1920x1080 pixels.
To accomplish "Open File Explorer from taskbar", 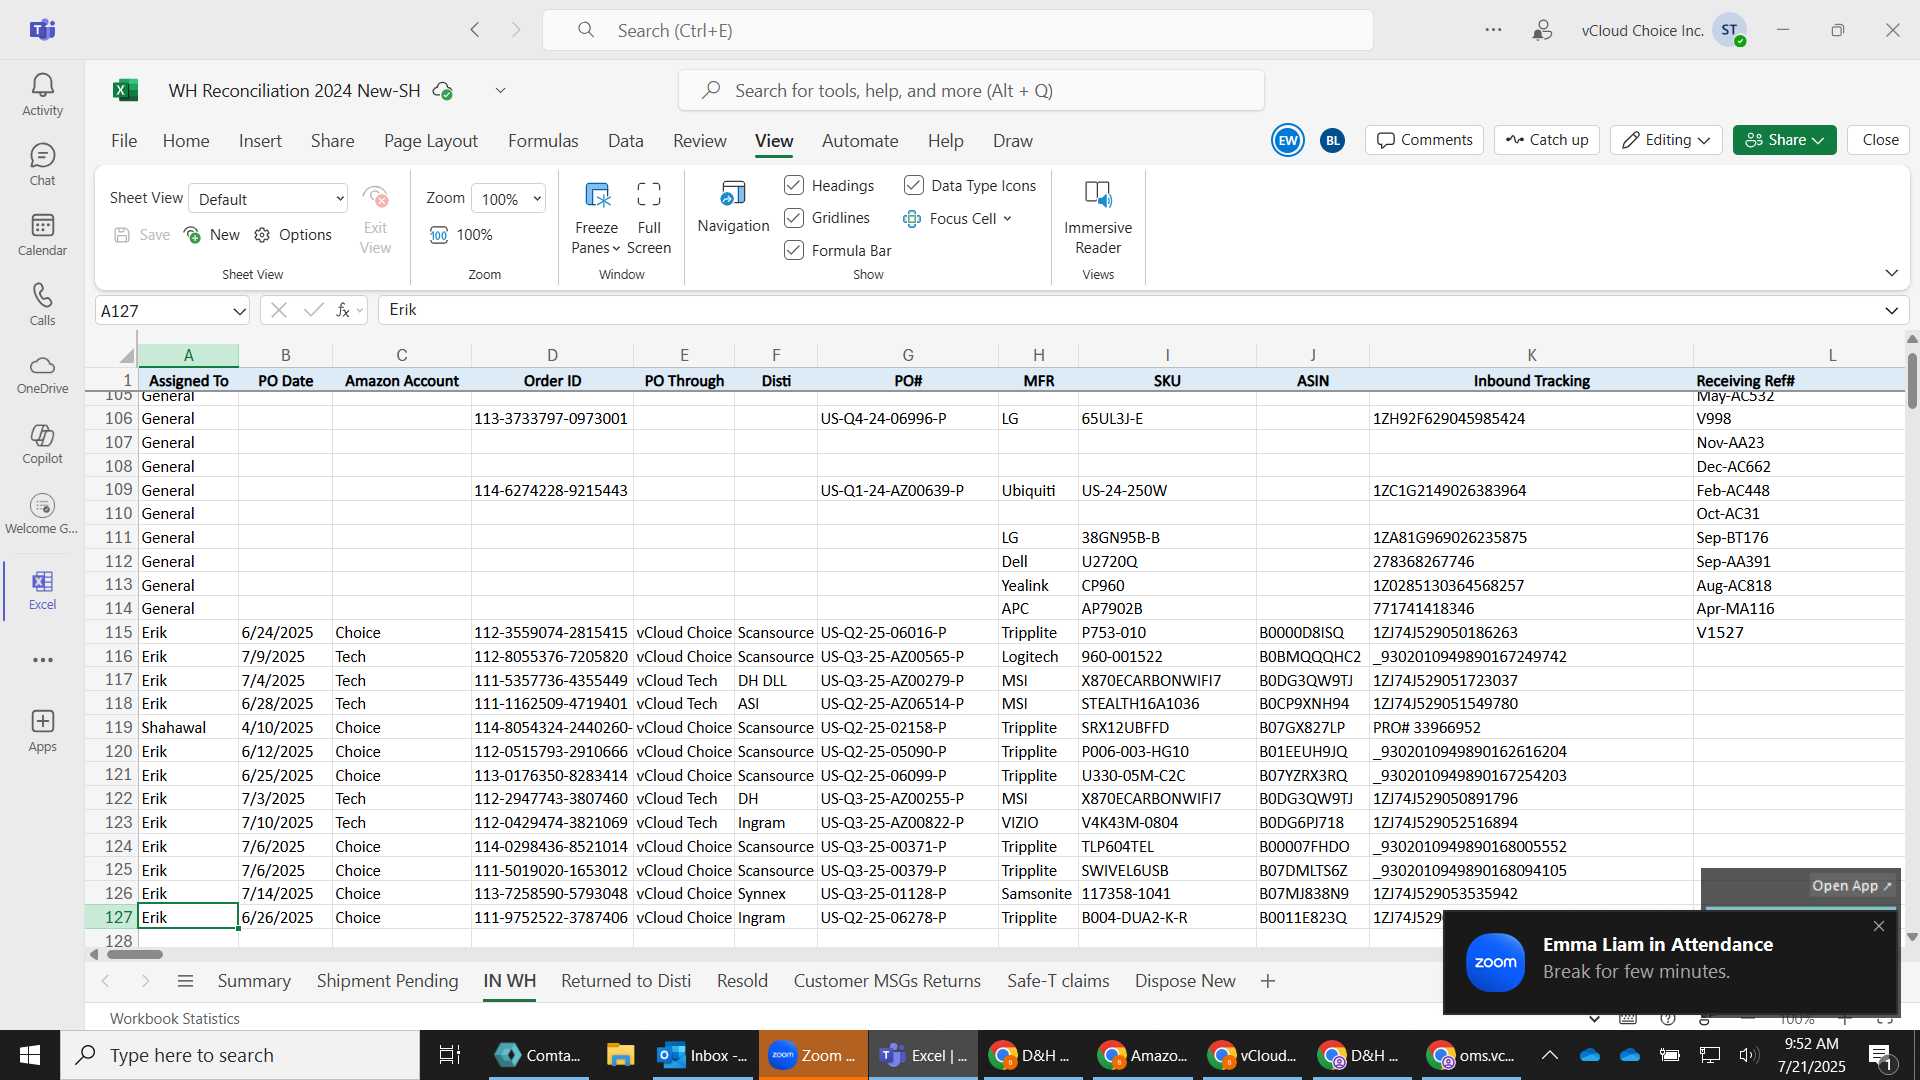I will (x=620, y=1055).
